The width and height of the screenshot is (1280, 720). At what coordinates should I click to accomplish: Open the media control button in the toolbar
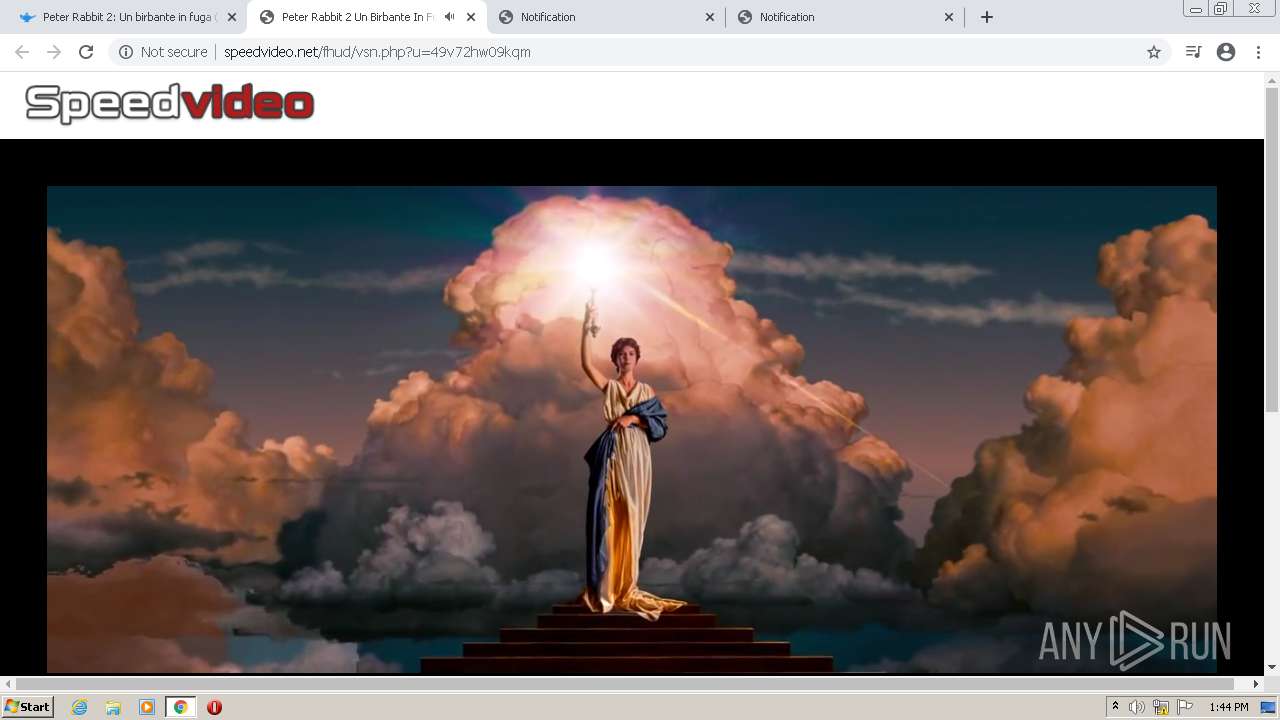(1193, 52)
